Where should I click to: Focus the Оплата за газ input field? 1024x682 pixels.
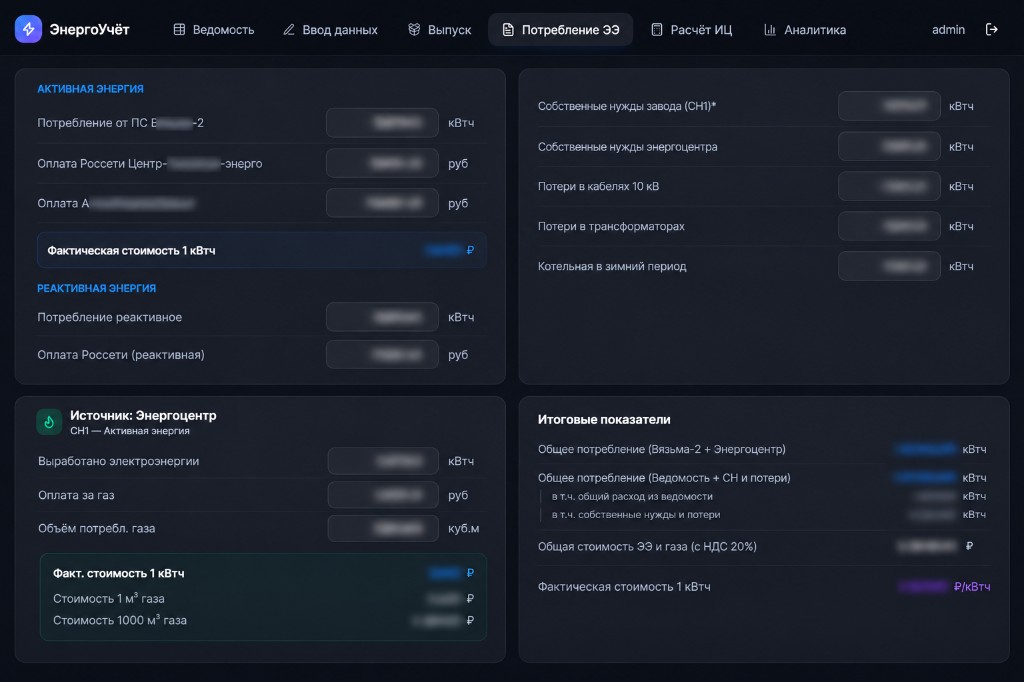point(383,495)
